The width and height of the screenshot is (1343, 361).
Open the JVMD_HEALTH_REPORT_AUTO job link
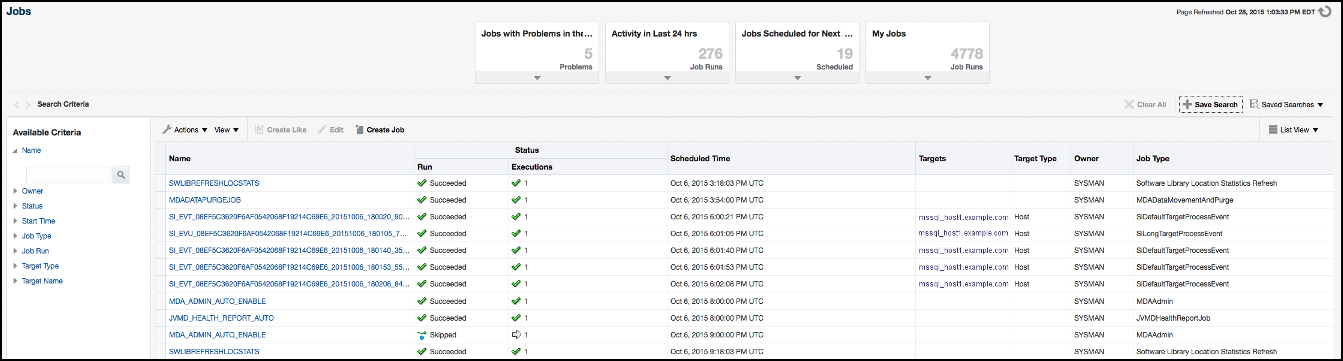click(221, 317)
